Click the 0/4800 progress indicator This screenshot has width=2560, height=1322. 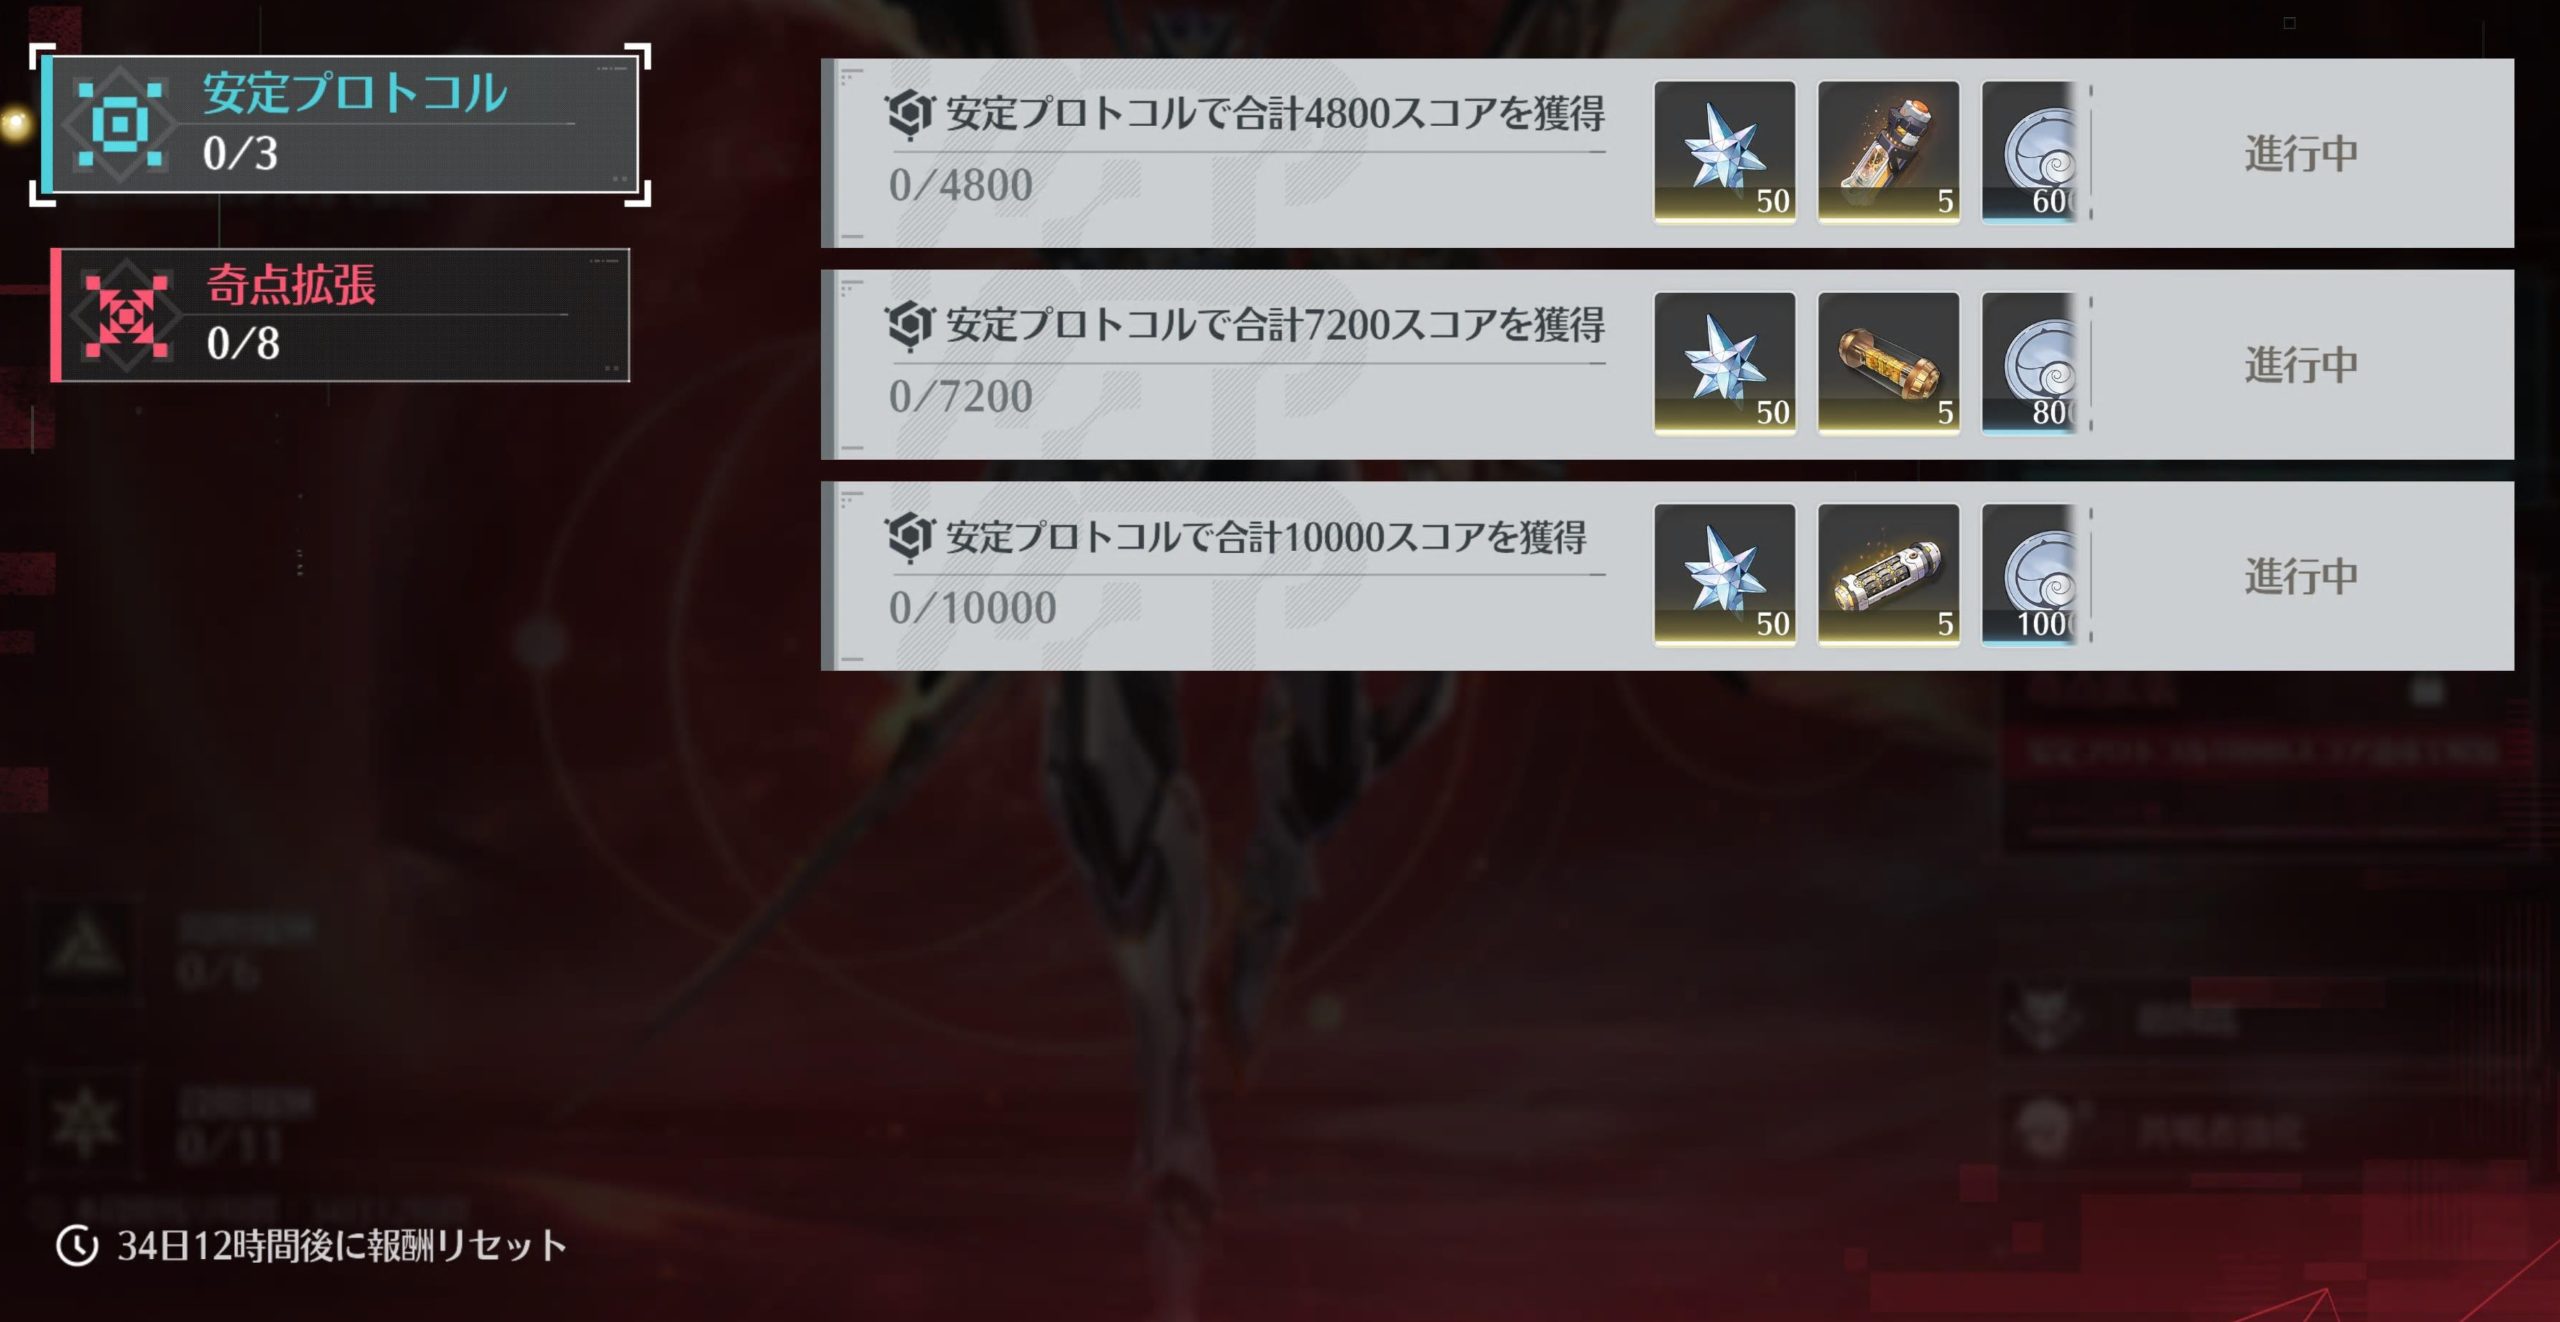[x=960, y=185]
